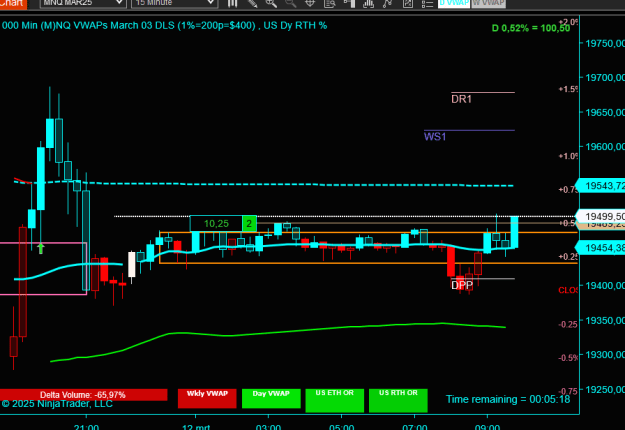Toggle the D VWAP toolbar button
The image size is (625, 430).
point(454,3)
